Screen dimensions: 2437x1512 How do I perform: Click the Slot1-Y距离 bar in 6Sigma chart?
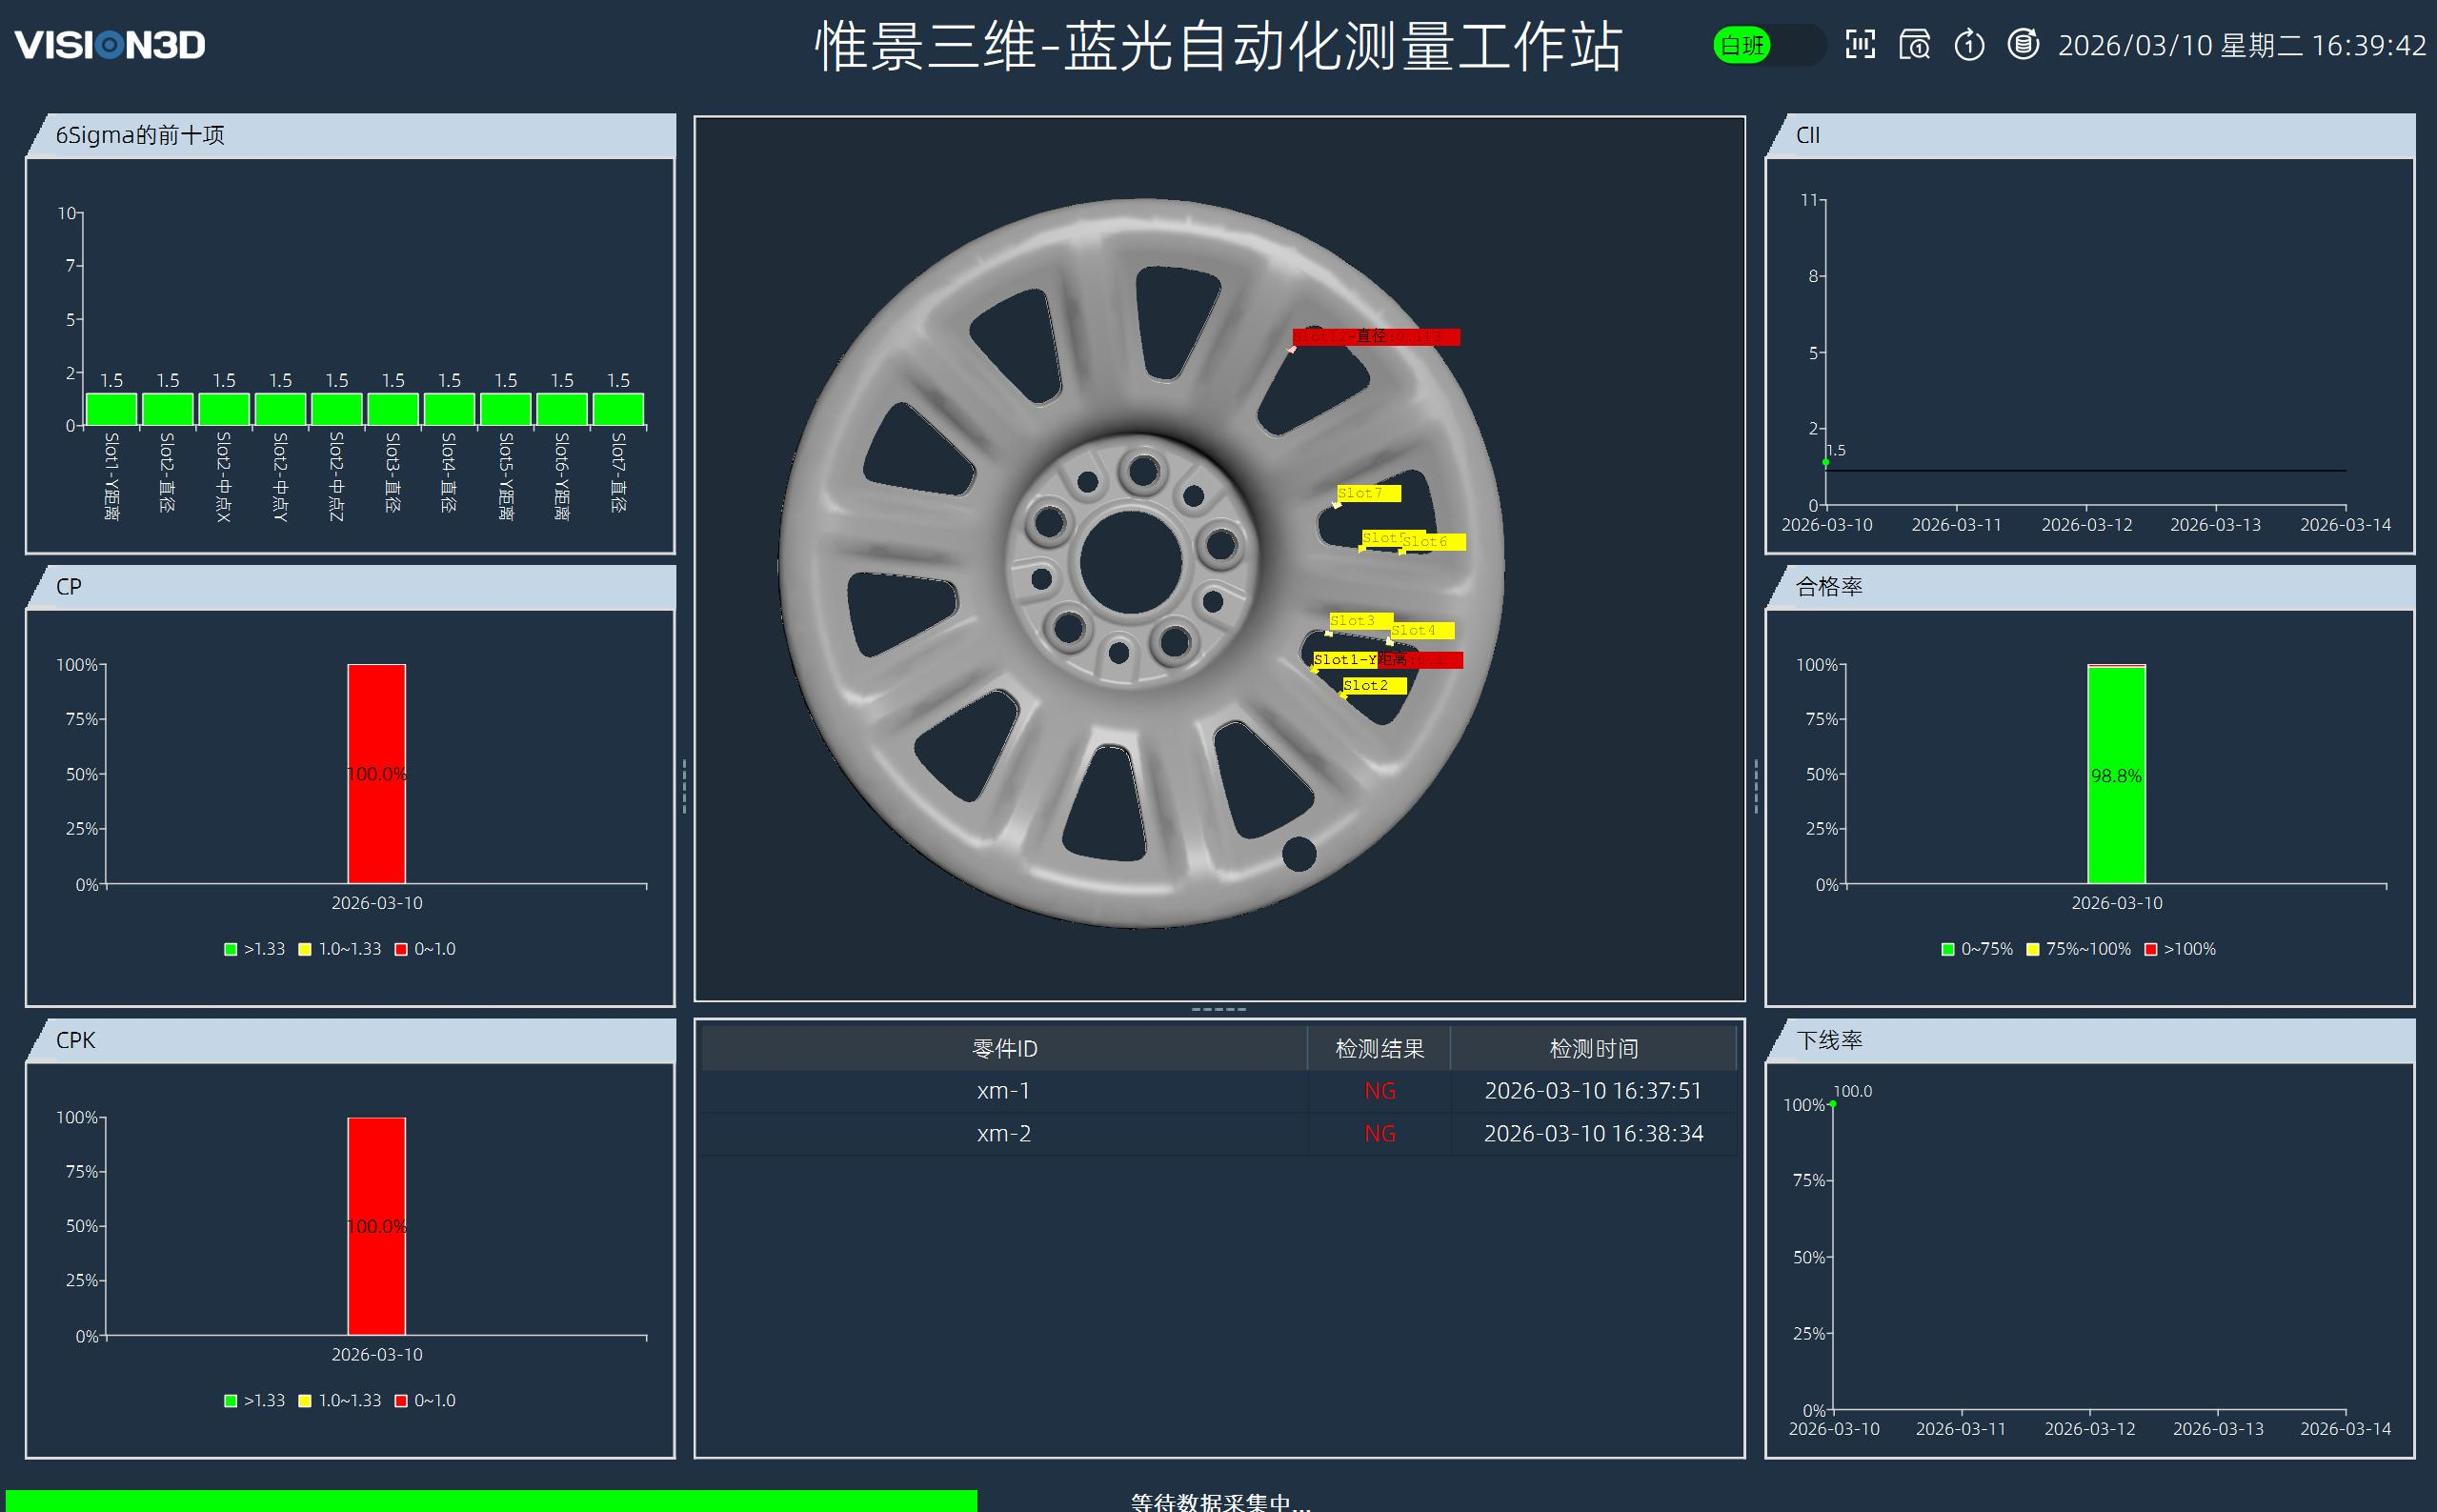click(x=111, y=409)
